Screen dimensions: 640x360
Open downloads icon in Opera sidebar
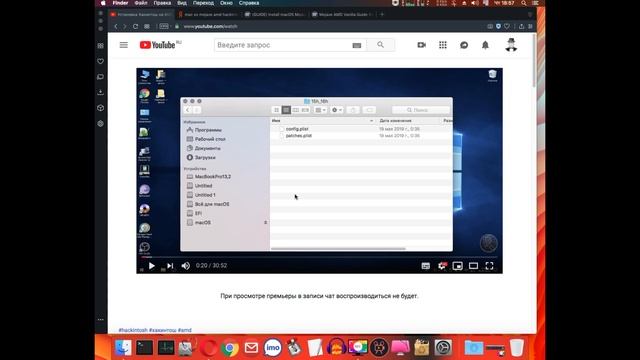coord(100,92)
